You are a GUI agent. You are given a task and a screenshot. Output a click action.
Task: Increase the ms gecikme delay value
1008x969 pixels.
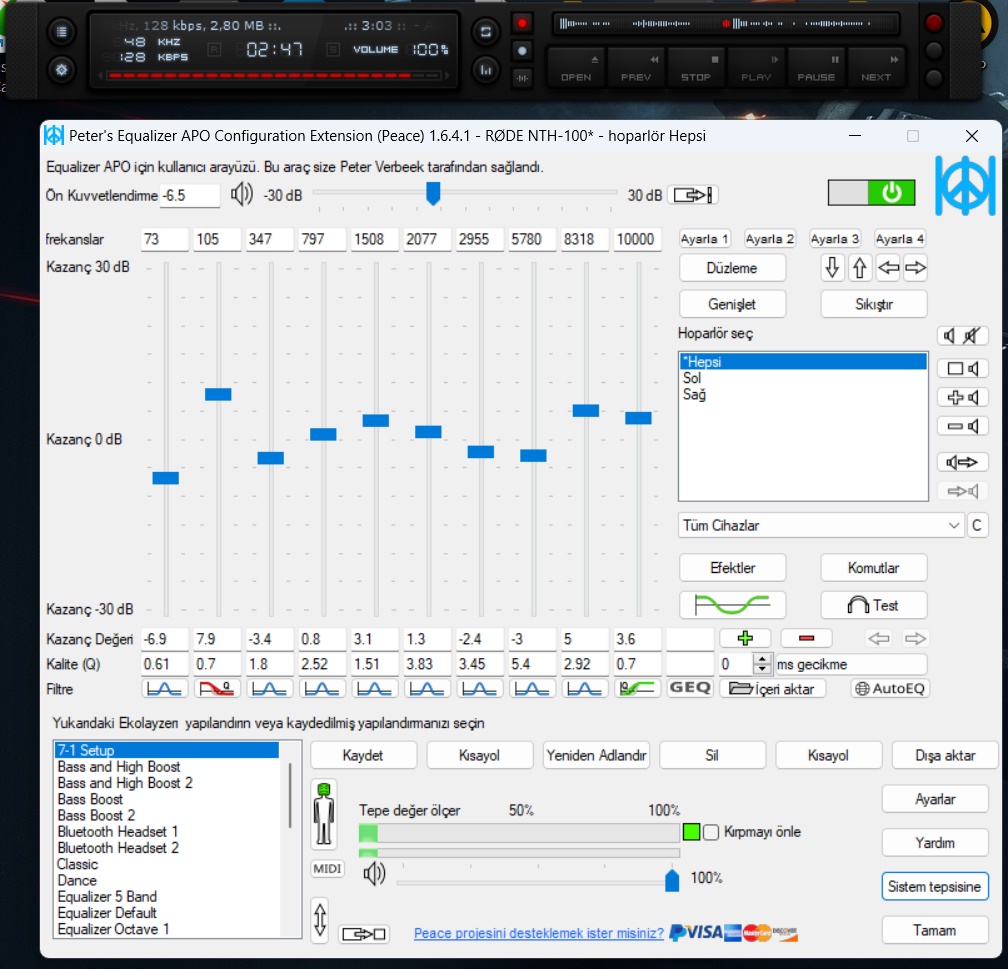(x=762, y=658)
